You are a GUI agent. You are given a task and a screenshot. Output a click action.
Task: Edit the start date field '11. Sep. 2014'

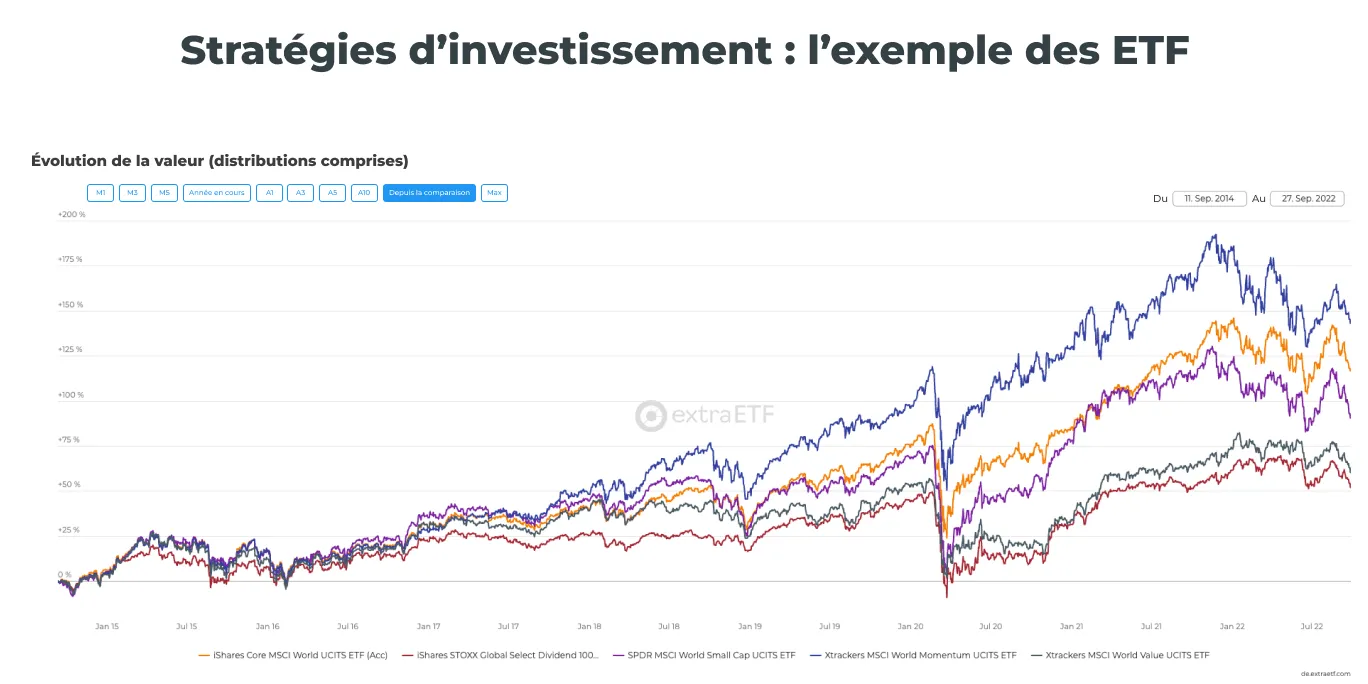click(1209, 198)
